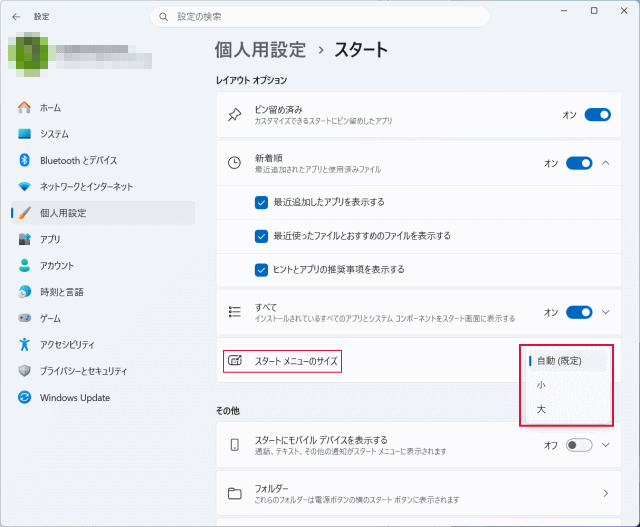Open フォルダー settings via right chevron
The image size is (640, 527).
(606, 494)
